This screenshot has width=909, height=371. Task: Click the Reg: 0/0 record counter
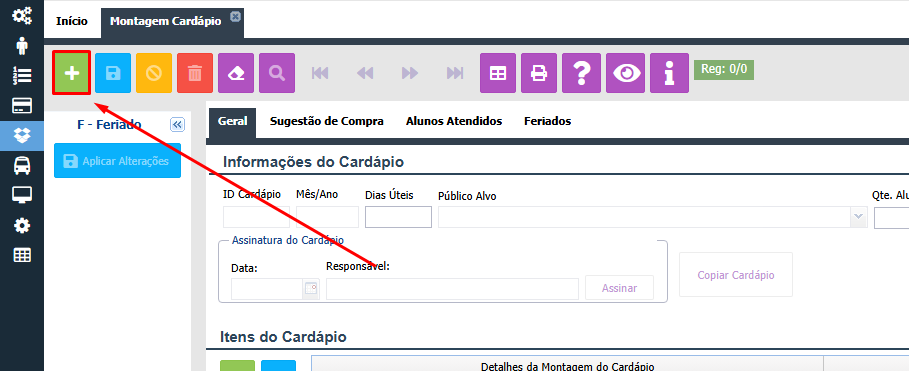tap(724, 70)
